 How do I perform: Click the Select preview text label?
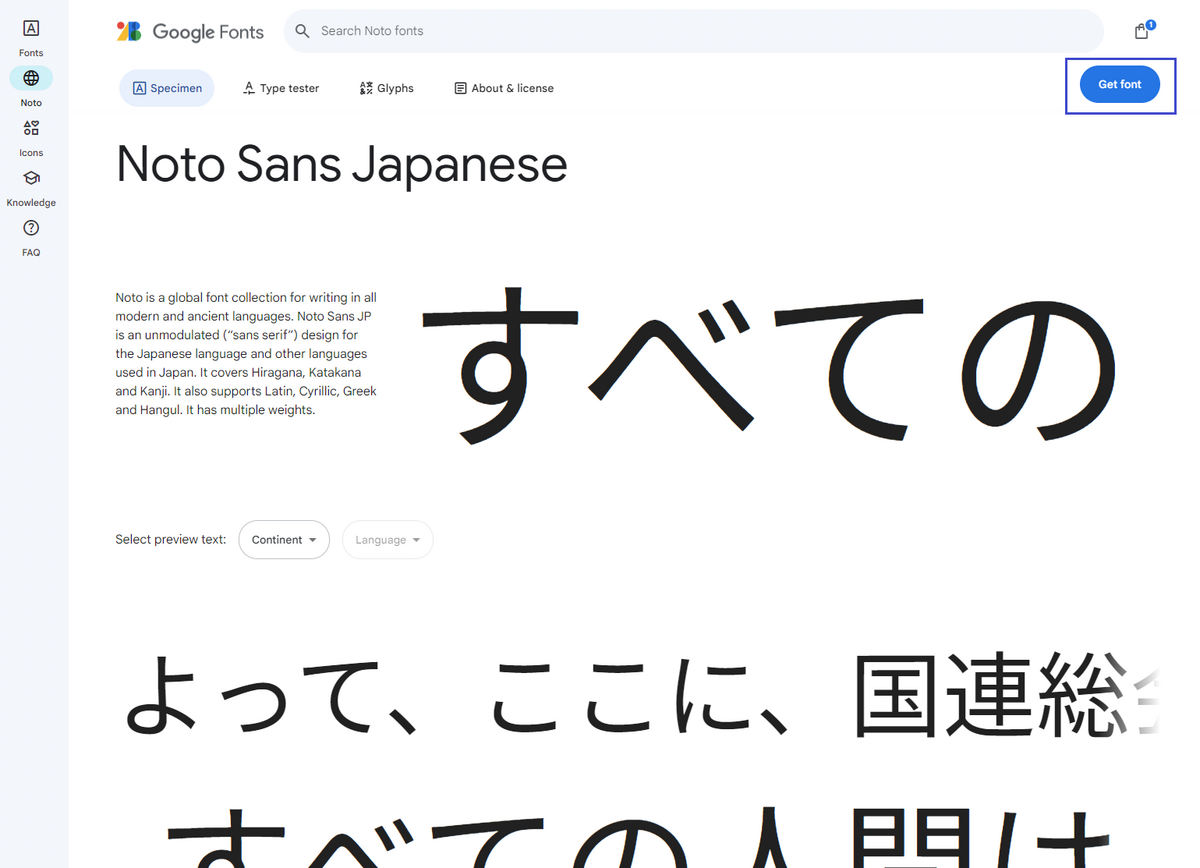[x=171, y=540]
